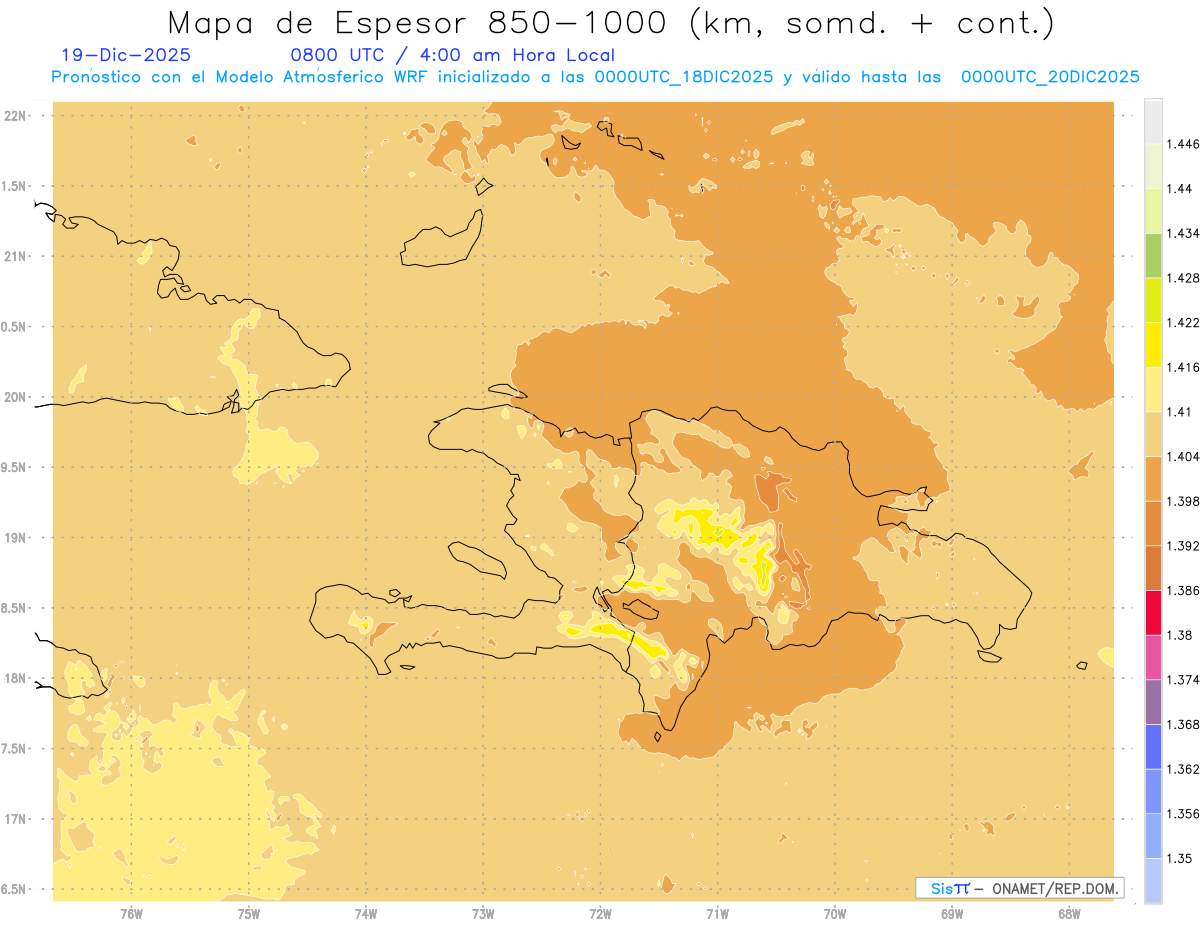
Task: Click the red legend swatch between 1.38 and 1.386
Action: 1153,613
